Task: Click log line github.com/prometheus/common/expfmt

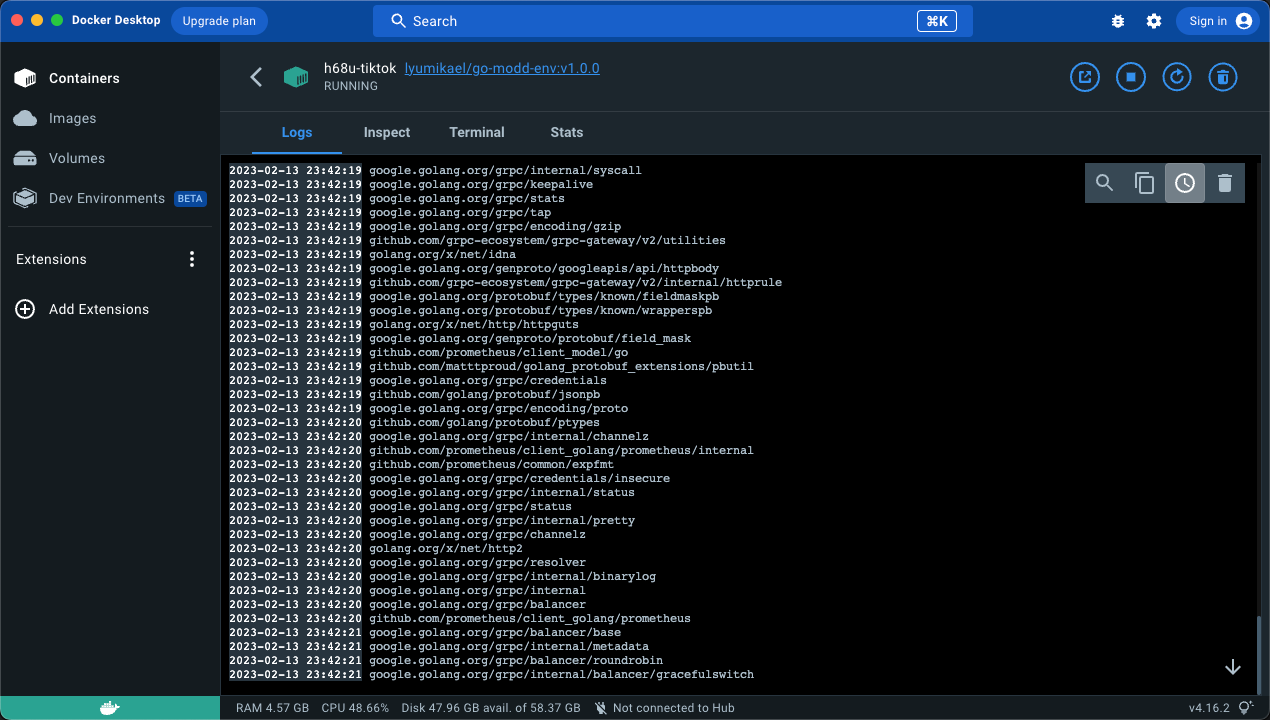Action: tap(491, 464)
